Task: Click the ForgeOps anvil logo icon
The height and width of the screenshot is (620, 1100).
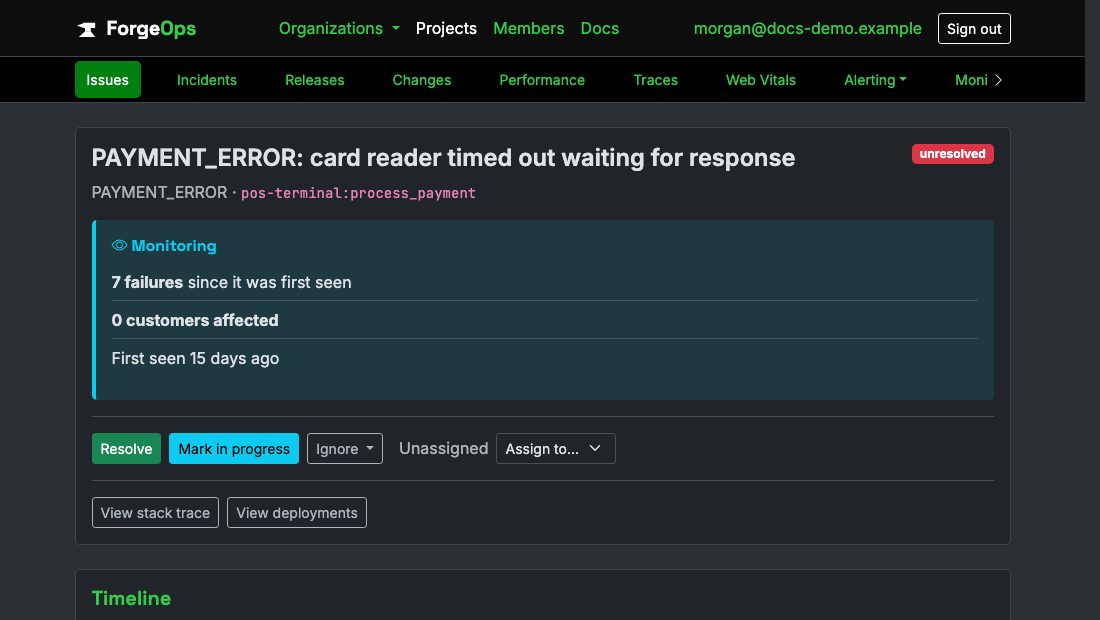Action: click(x=86, y=29)
